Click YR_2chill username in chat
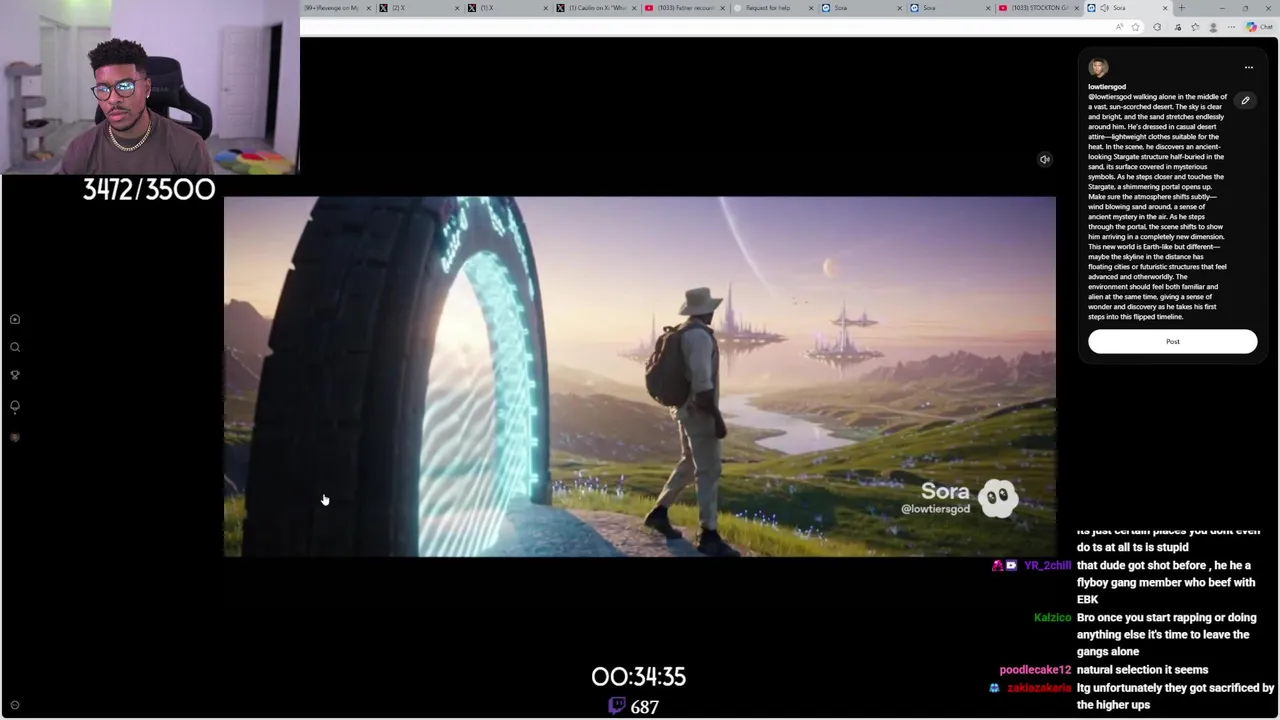Viewport: 1280px width, 720px height. tap(1047, 566)
